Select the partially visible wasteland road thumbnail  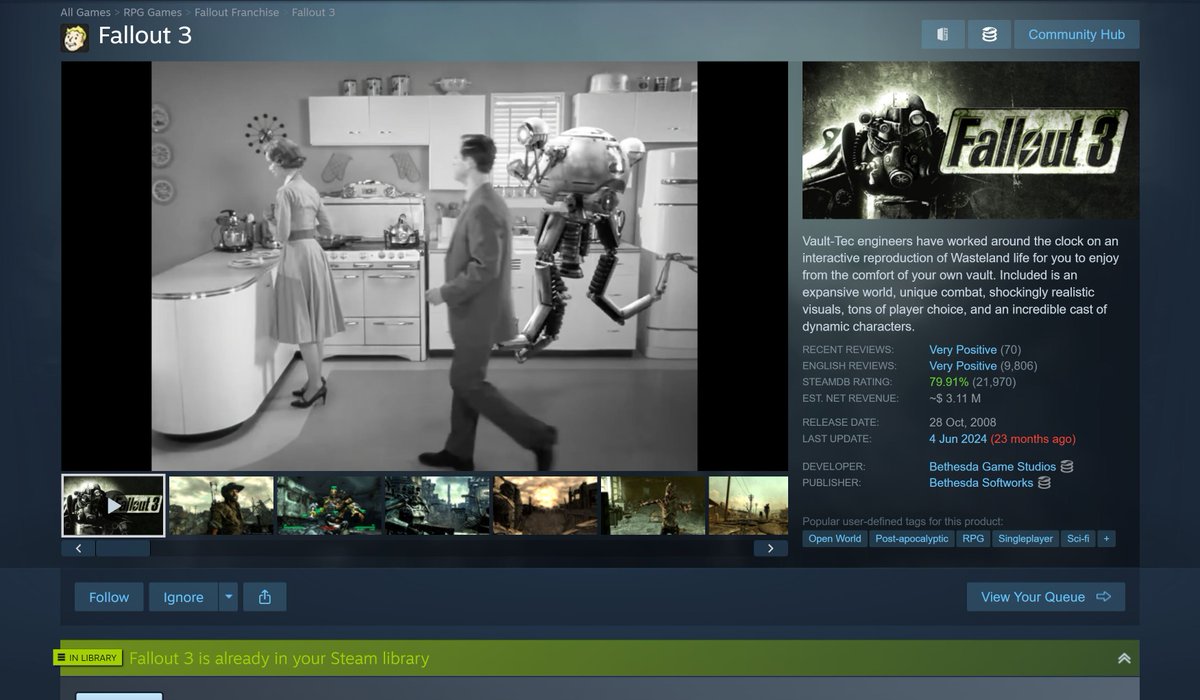(748, 506)
